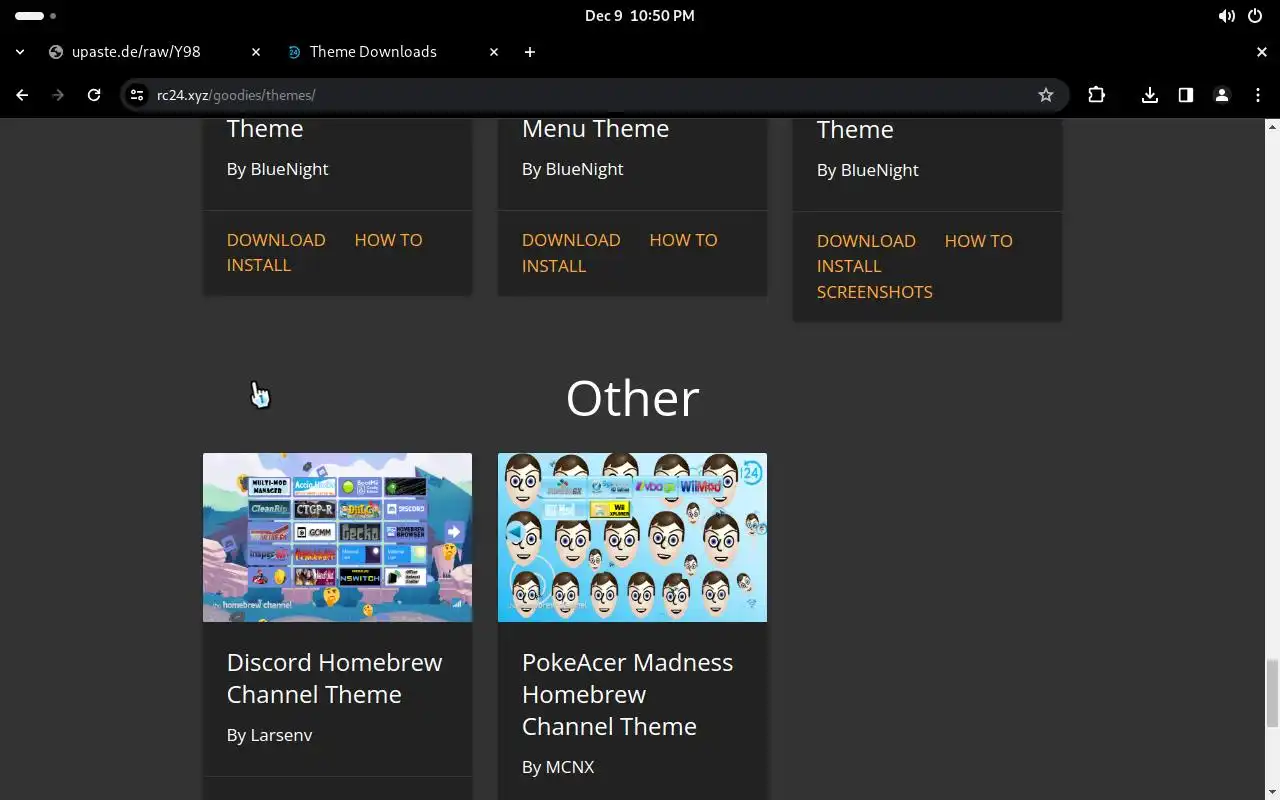Image resolution: width=1280 pixels, height=800 pixels.
Task: Select the 'PokeAcer Madness Homebrew Channel Theme' title
Action: point(627,694)
